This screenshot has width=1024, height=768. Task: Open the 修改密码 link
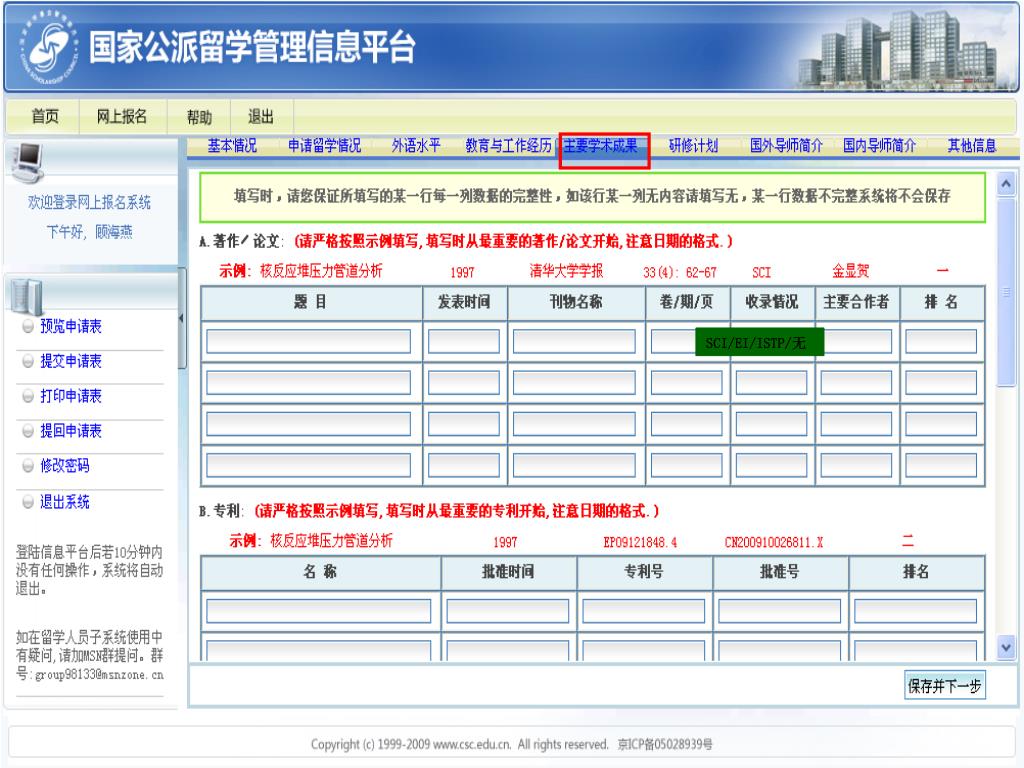tap(65, 466)
